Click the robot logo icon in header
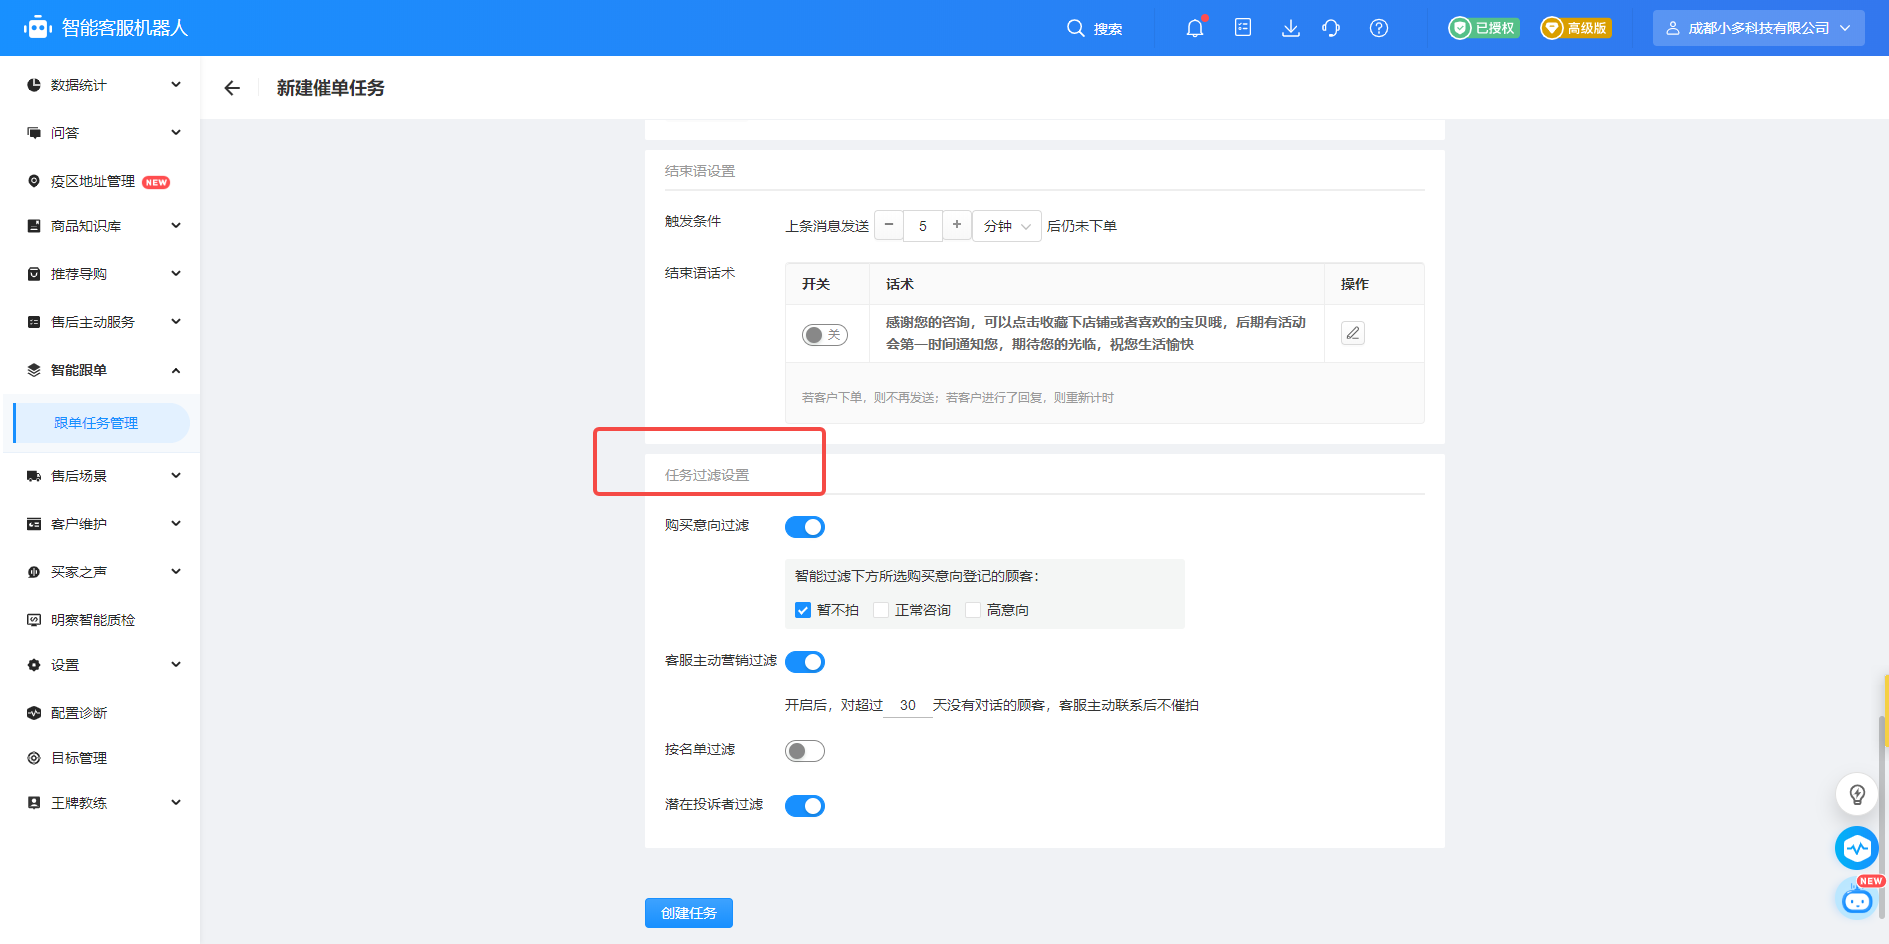Image resolution: width=1889 pixels, height=944 pixels. point(38,28)
